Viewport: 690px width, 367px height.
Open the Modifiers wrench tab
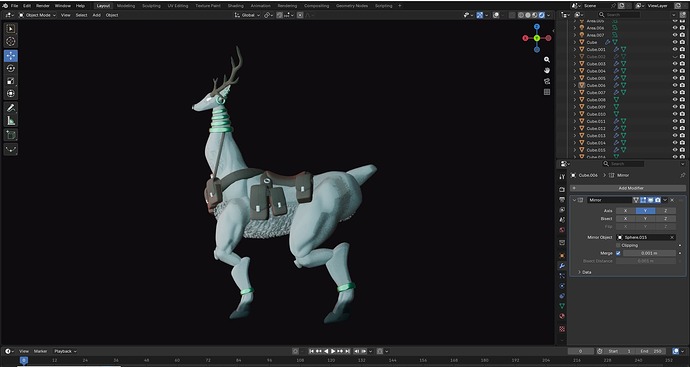[562, 266]
